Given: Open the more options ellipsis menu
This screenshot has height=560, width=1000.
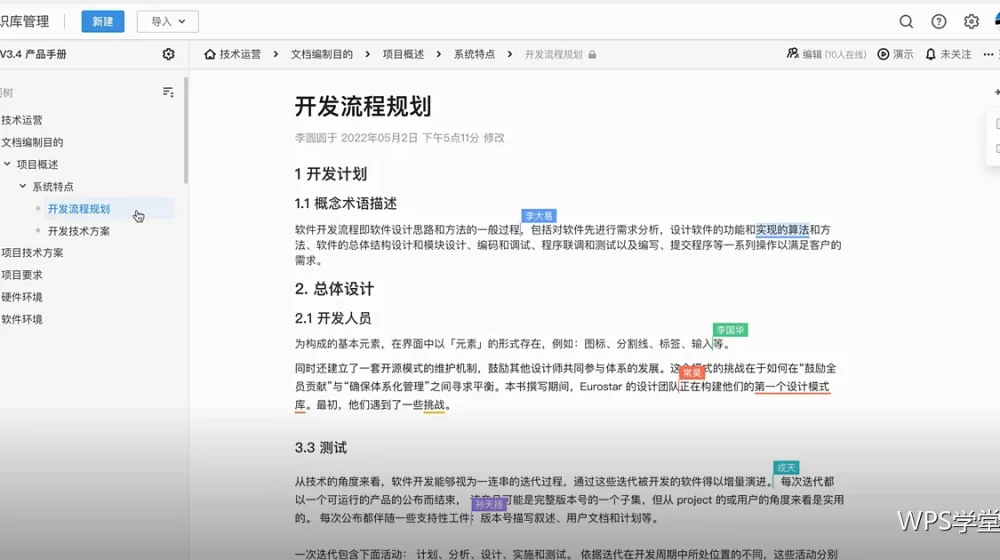Looking at the screenshot, I should coord(988,54).
